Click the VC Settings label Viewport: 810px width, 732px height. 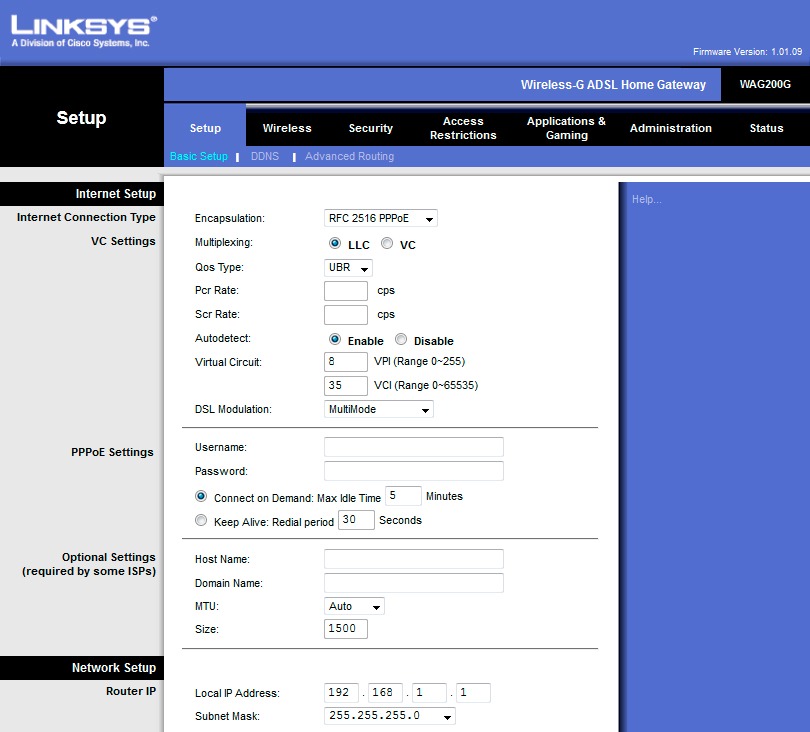point(123,241)
